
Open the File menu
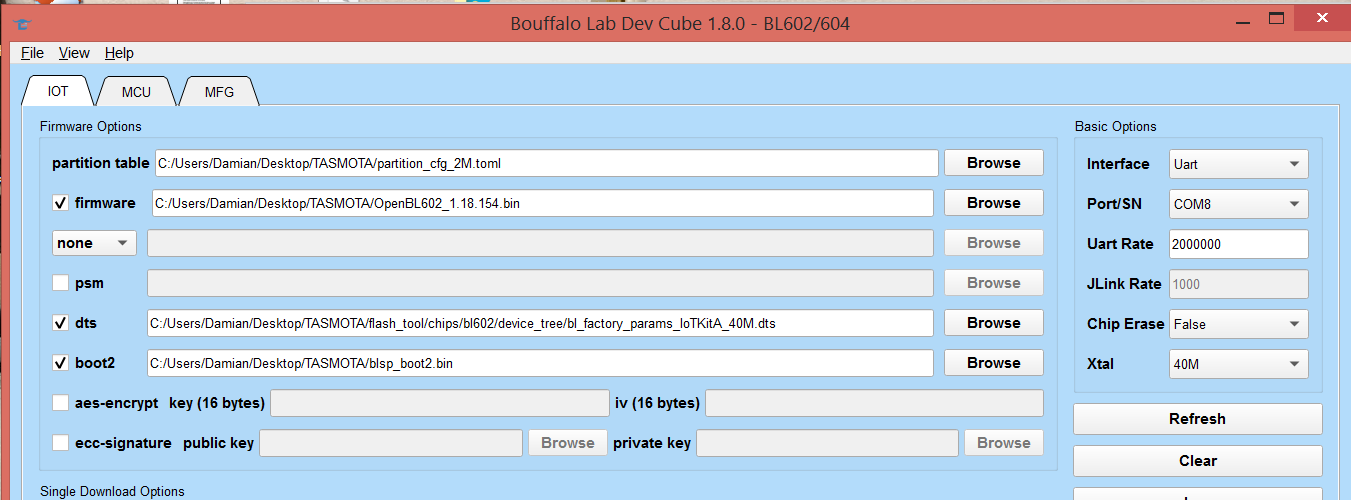(x=32, y=53)
